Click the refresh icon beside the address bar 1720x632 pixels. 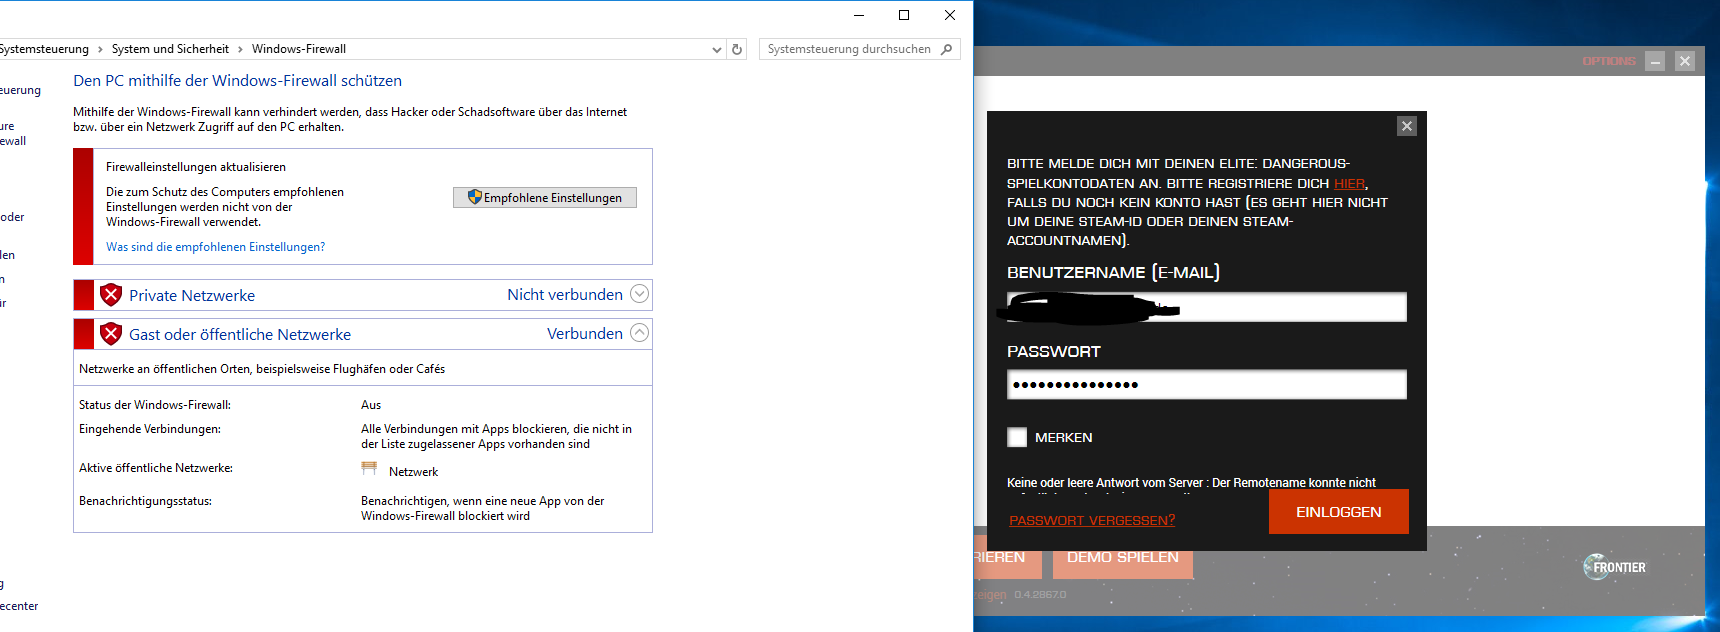(737, 49)
